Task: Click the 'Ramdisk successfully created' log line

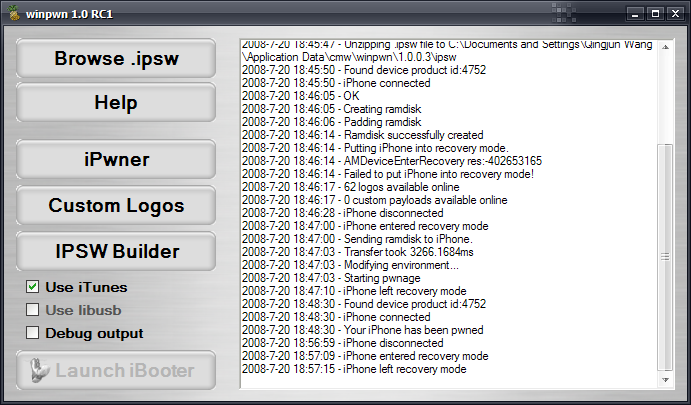Action: pyautogui.click(x=363, y=135)
